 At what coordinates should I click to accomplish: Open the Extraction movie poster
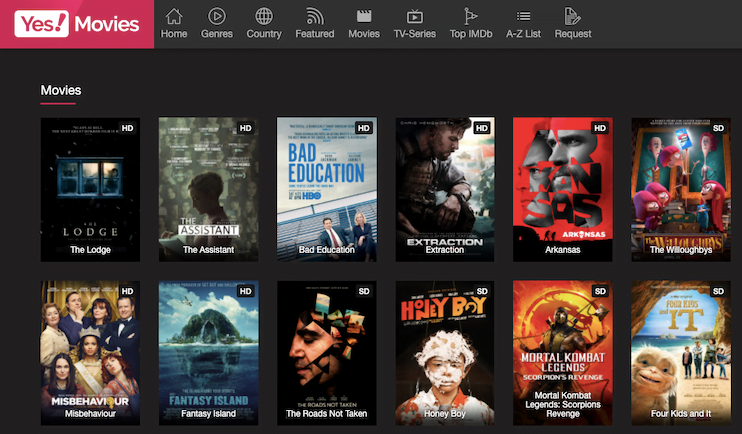(445, 189)
